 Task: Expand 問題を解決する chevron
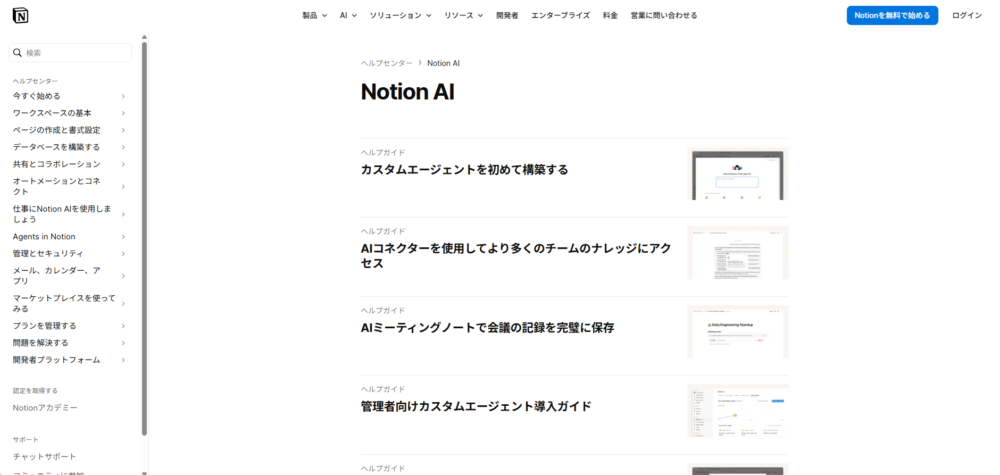[x=123, y=343]
